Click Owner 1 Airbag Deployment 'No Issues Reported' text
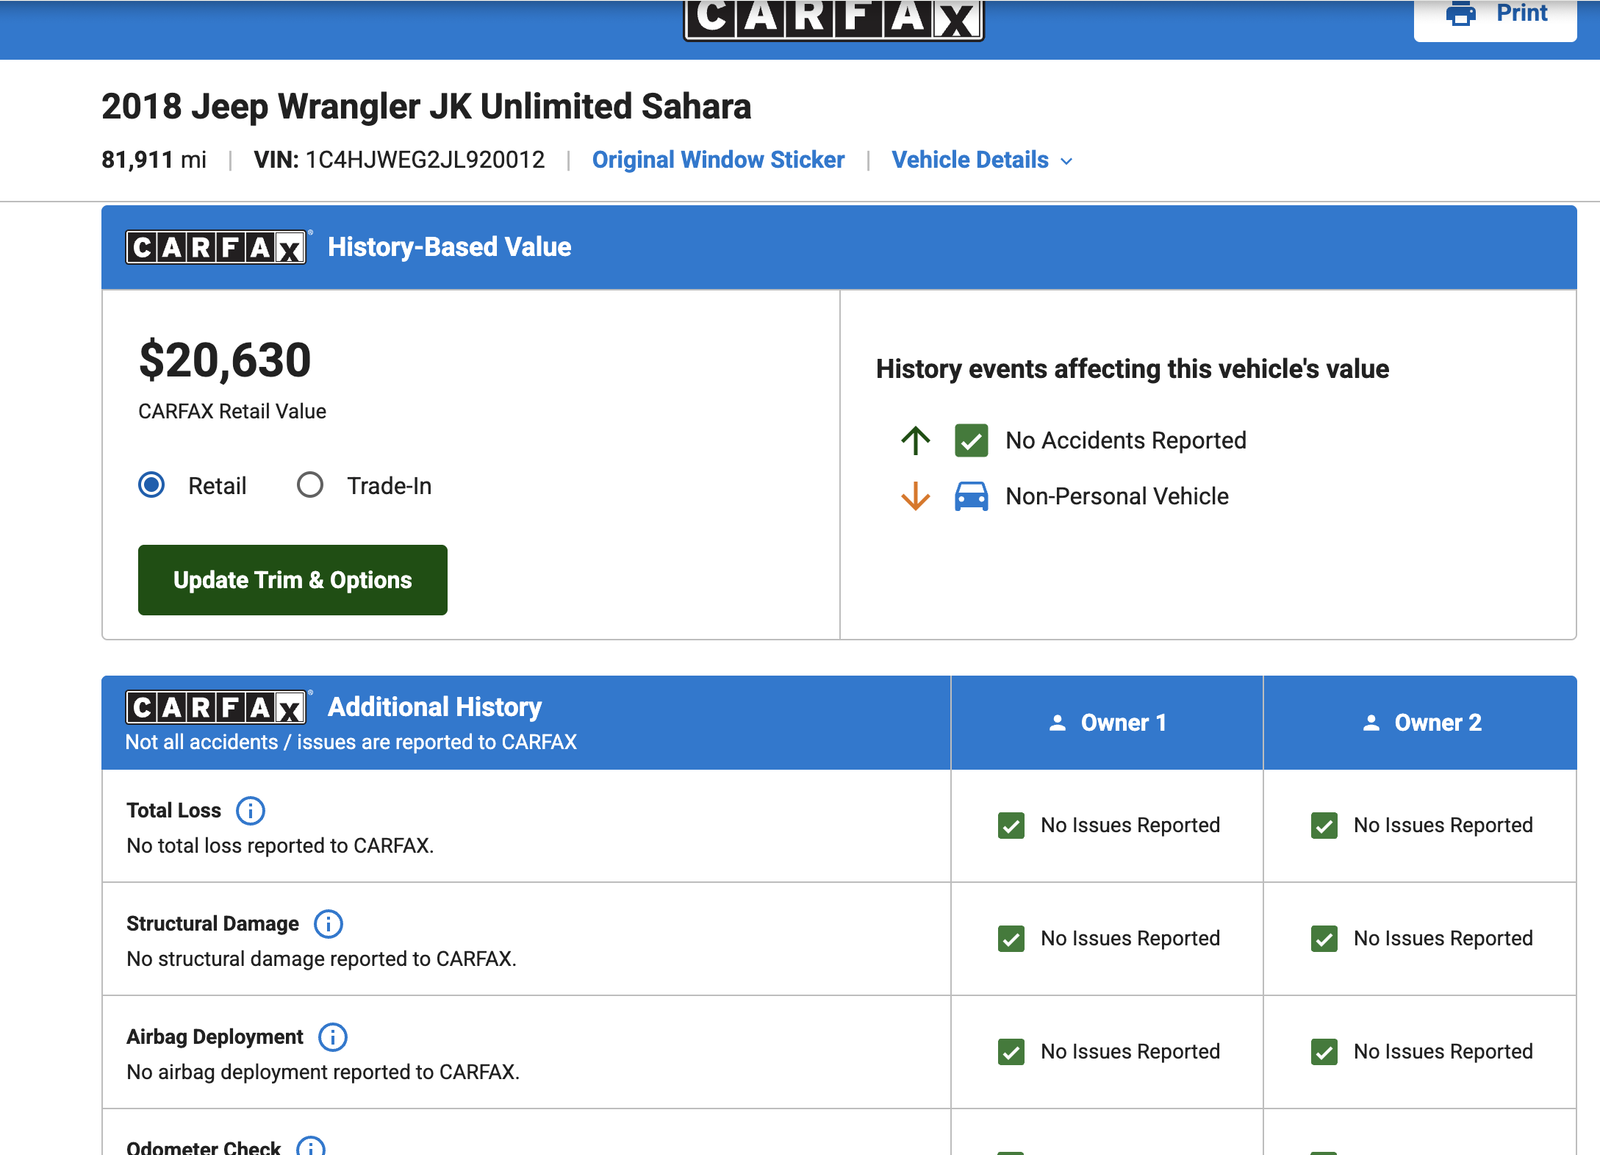Screen dimensions: 1600x1155 pyautogui.click(x=1130, y=1052)
